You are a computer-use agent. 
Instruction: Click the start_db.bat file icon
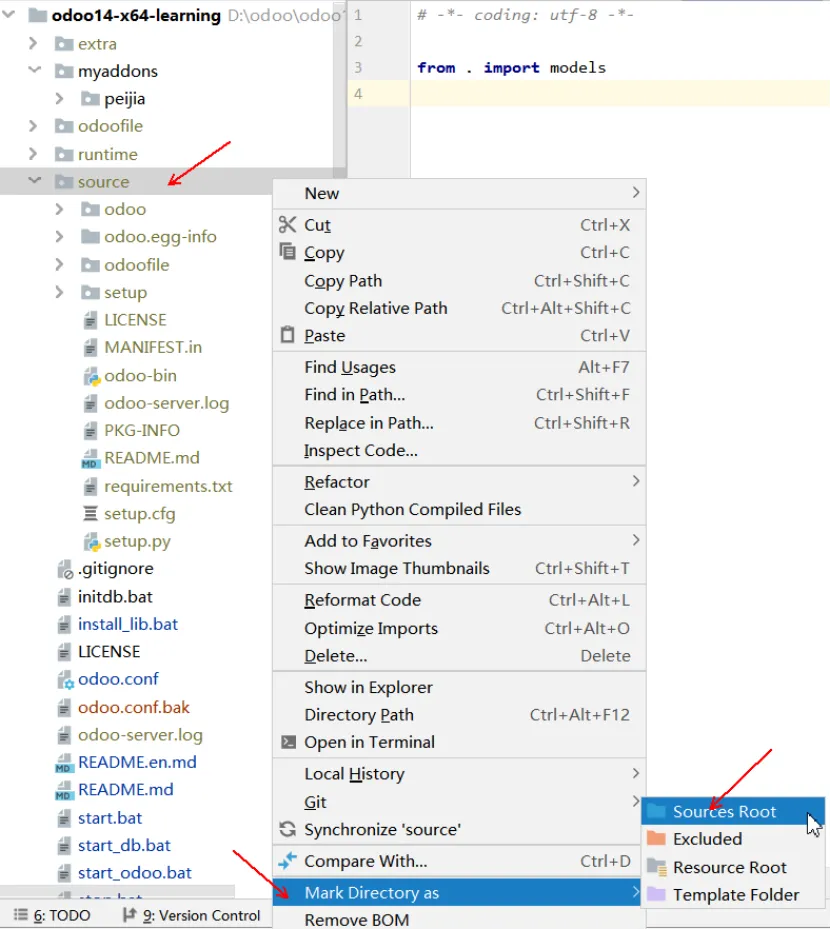[64, 845]
